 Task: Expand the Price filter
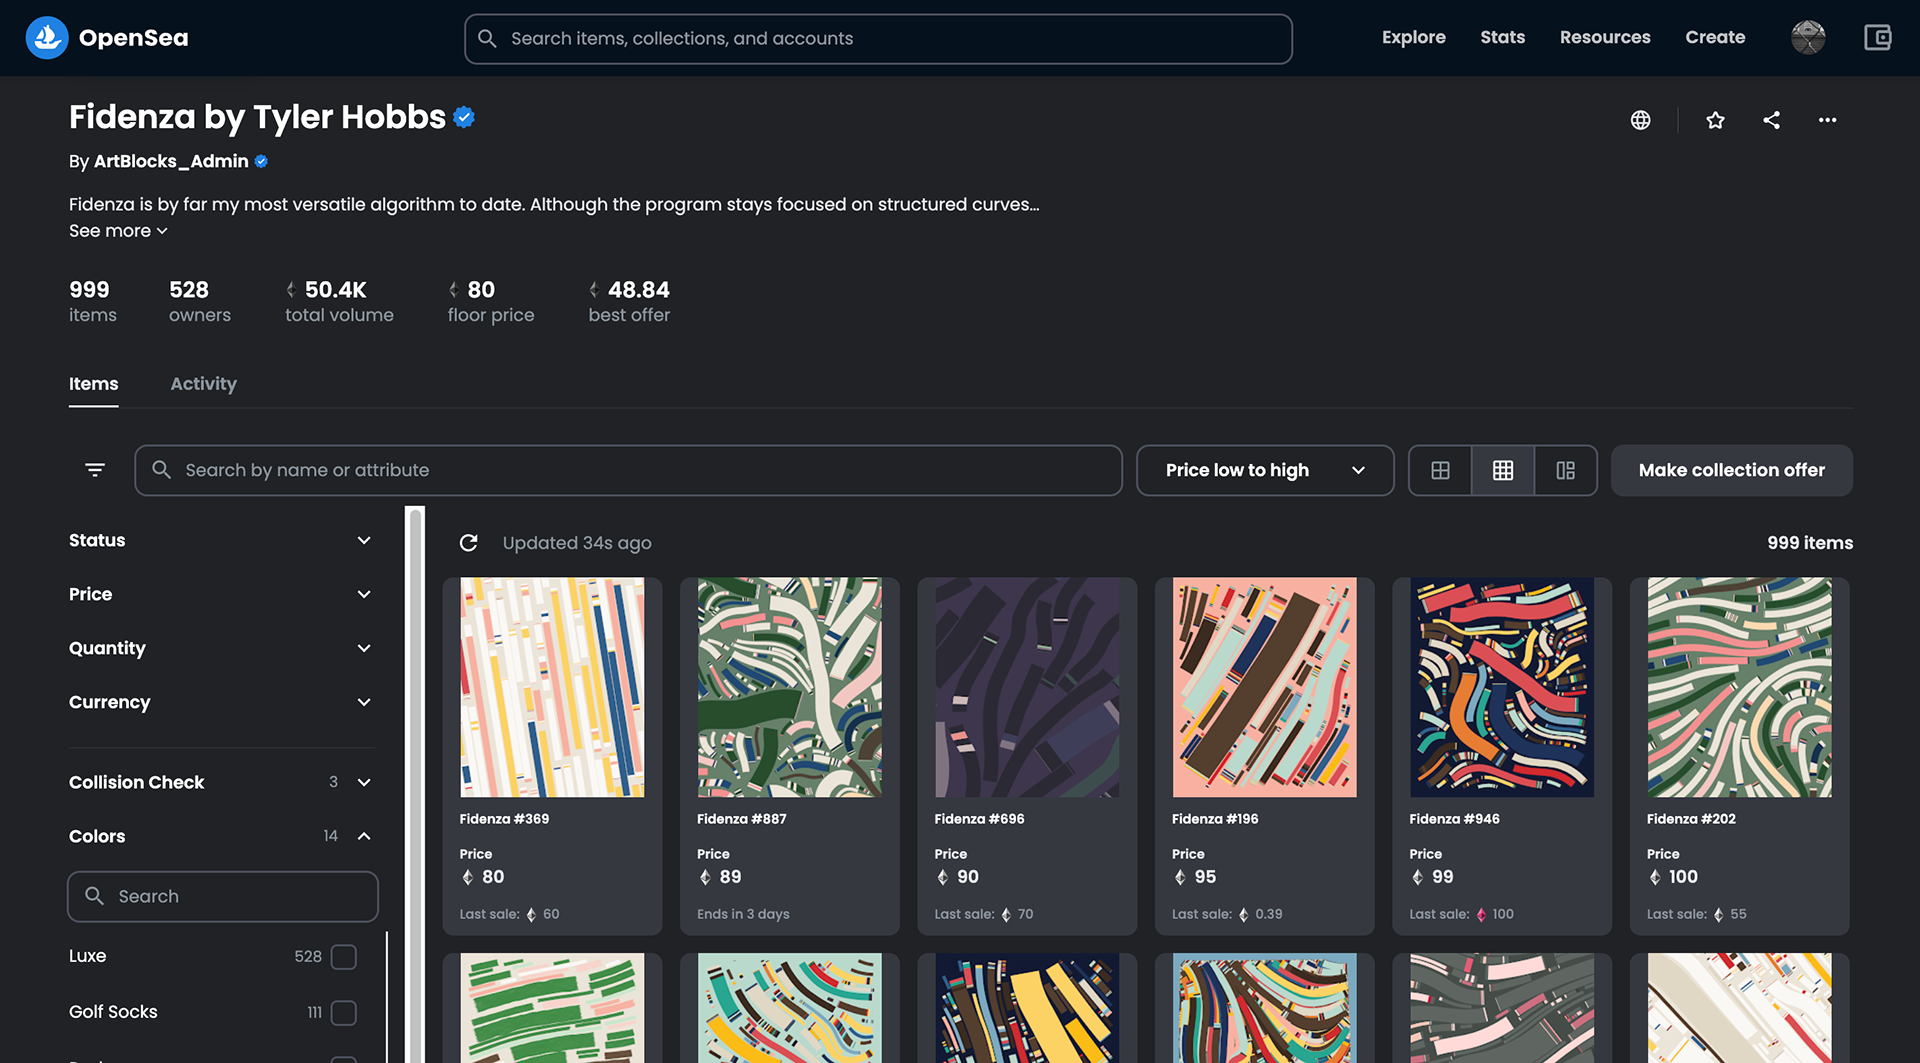pyautogui.click(x=221, y=594)
